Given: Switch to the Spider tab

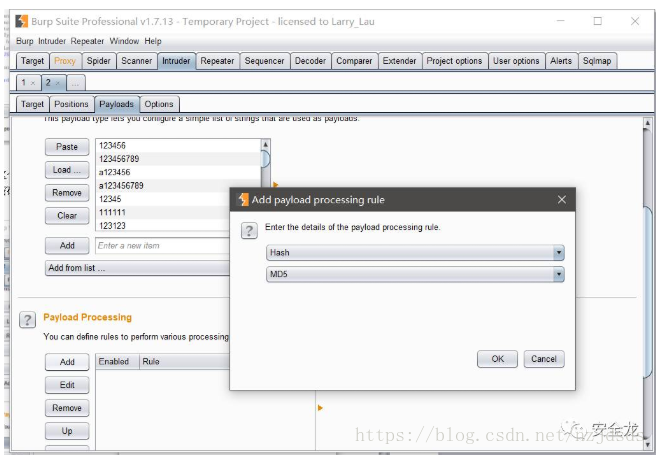Looking at the screenshot, I should coord(98,61).
